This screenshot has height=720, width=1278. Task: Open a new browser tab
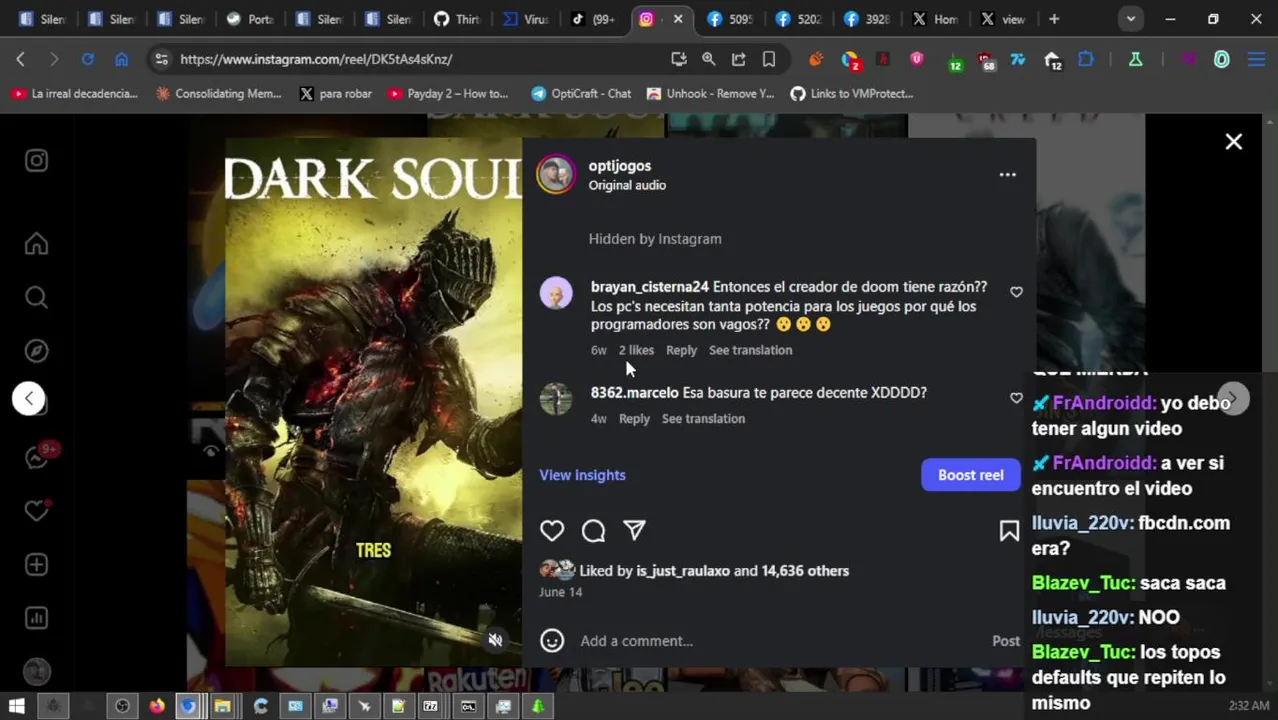(1053, 19)
